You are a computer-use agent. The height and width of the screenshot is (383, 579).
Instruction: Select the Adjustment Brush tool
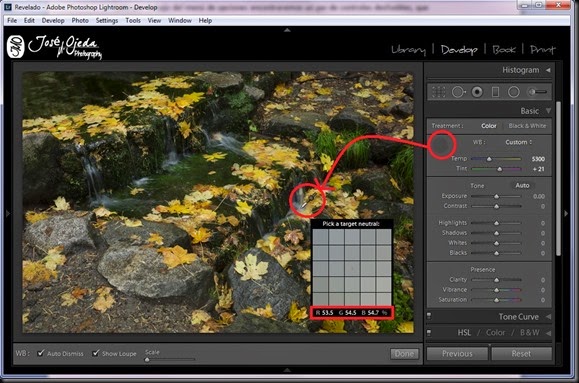click(538, 92)
